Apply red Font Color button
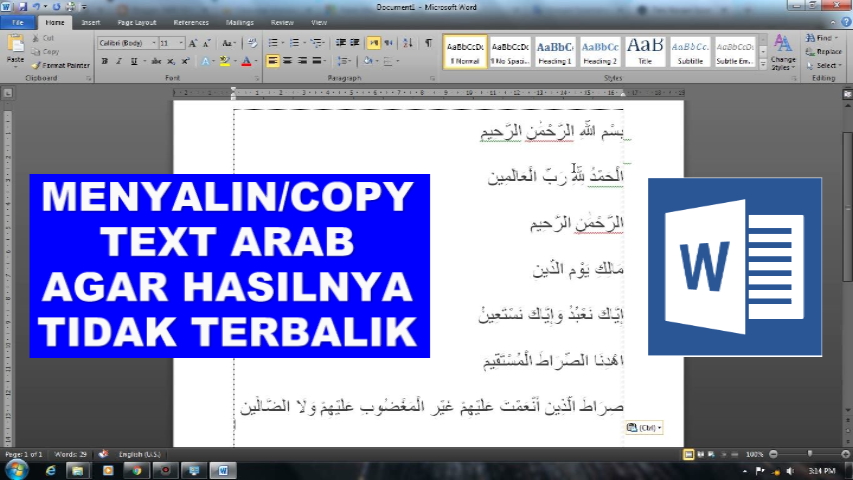853x480 pixels. coord(246,61)
